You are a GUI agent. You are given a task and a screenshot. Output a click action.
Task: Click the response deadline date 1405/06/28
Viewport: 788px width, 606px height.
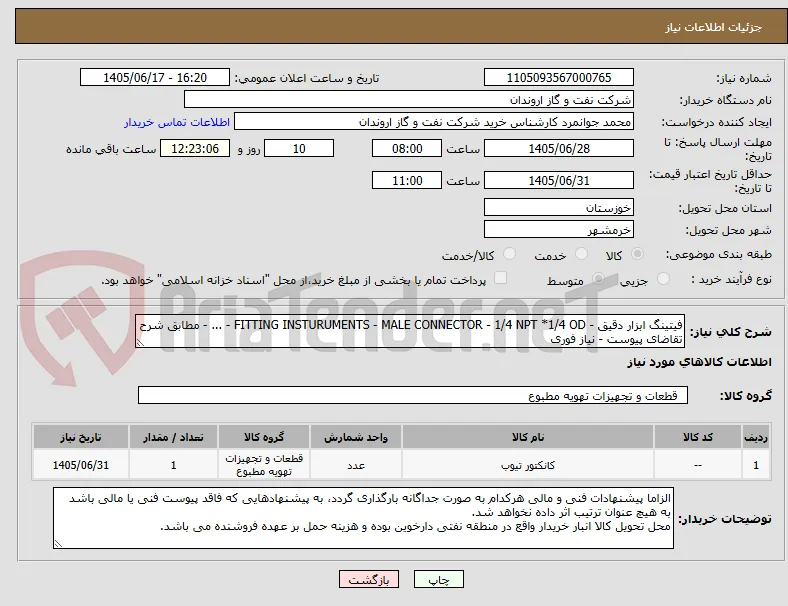[559, 148]
